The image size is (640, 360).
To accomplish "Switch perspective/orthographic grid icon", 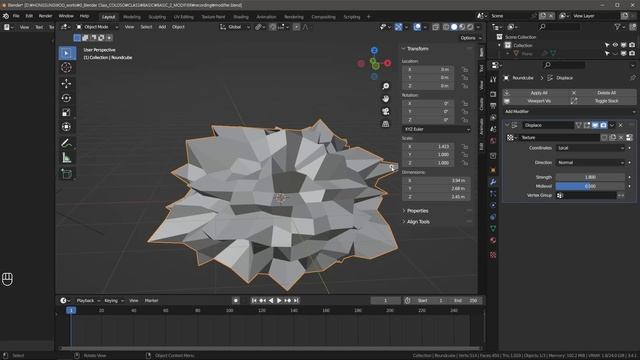I will pos(386,124).
